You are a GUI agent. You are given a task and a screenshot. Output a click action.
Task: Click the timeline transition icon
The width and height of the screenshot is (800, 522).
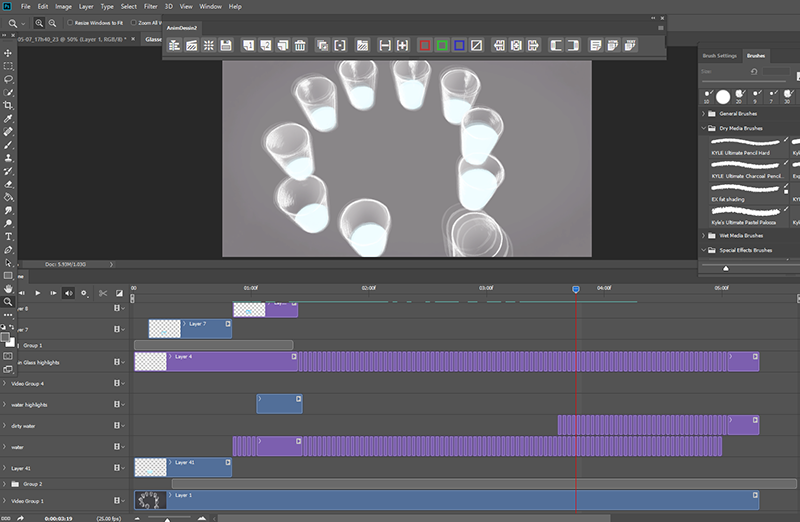[119, 293]
